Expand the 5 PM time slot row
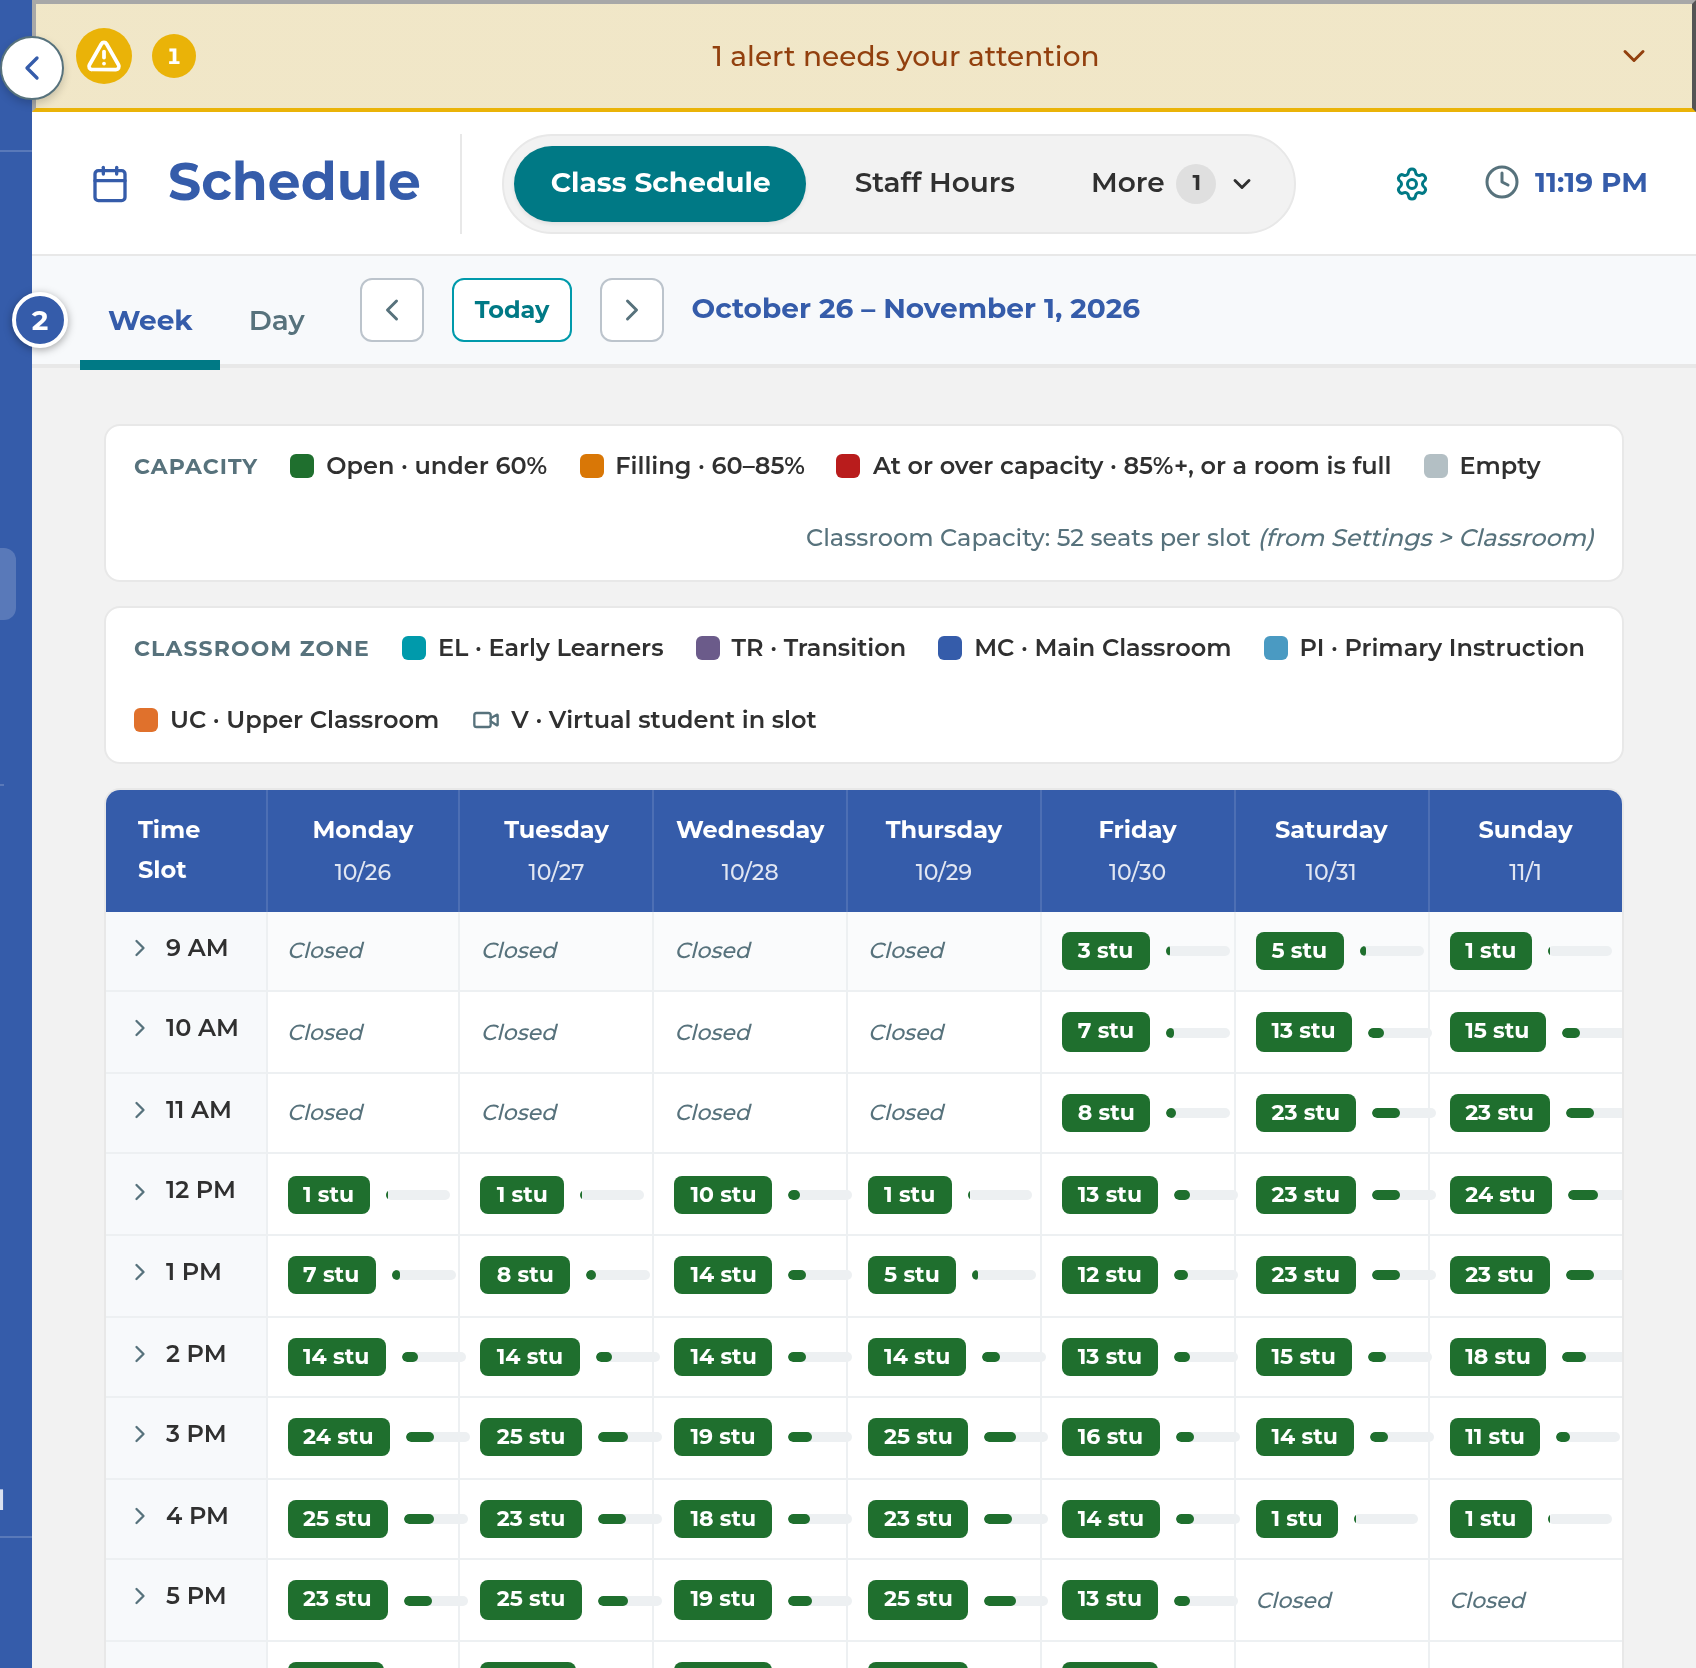The width and height of the screenshot is (1696, 1668). pos(140,1596)
